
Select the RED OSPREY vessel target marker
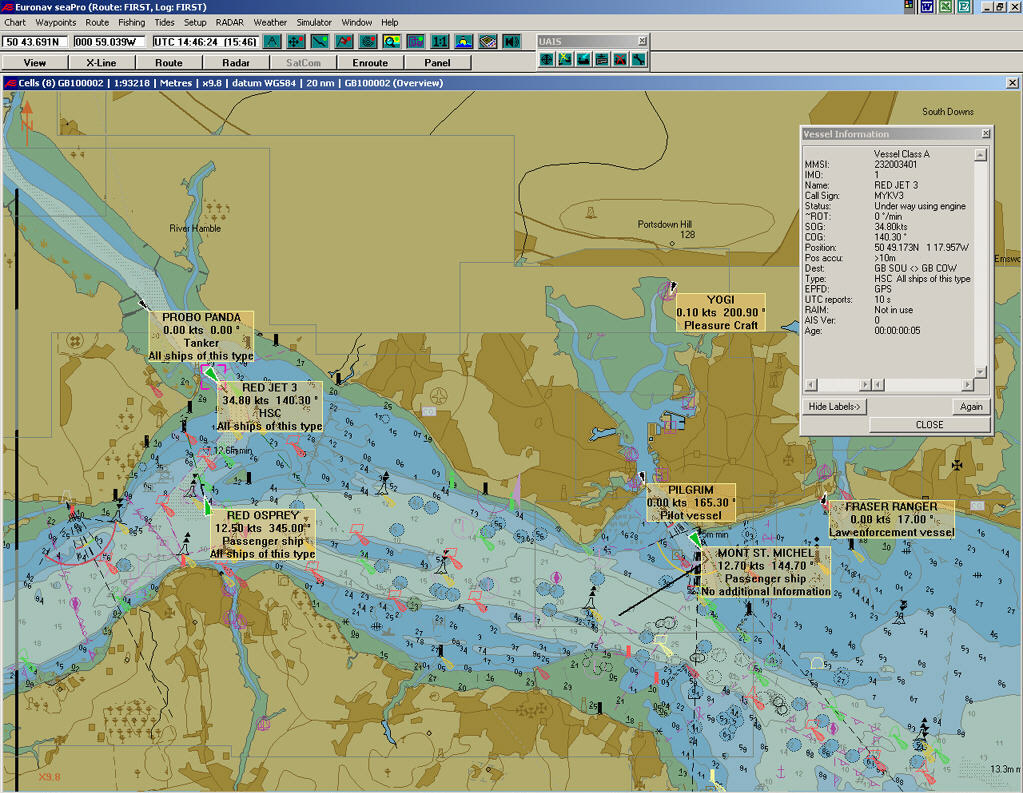coord(207,506)
